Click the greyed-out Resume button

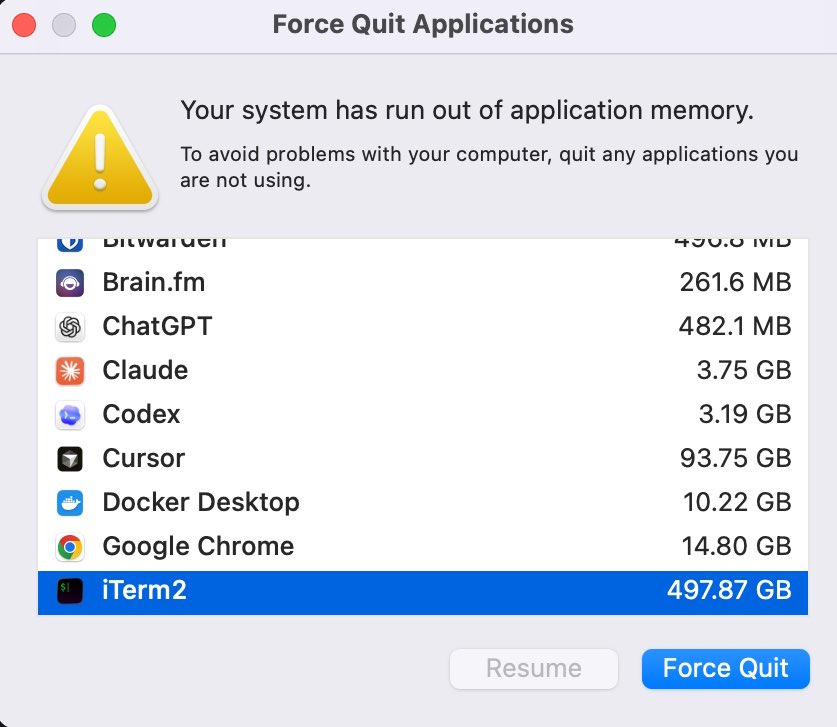[x=534, y=669]
